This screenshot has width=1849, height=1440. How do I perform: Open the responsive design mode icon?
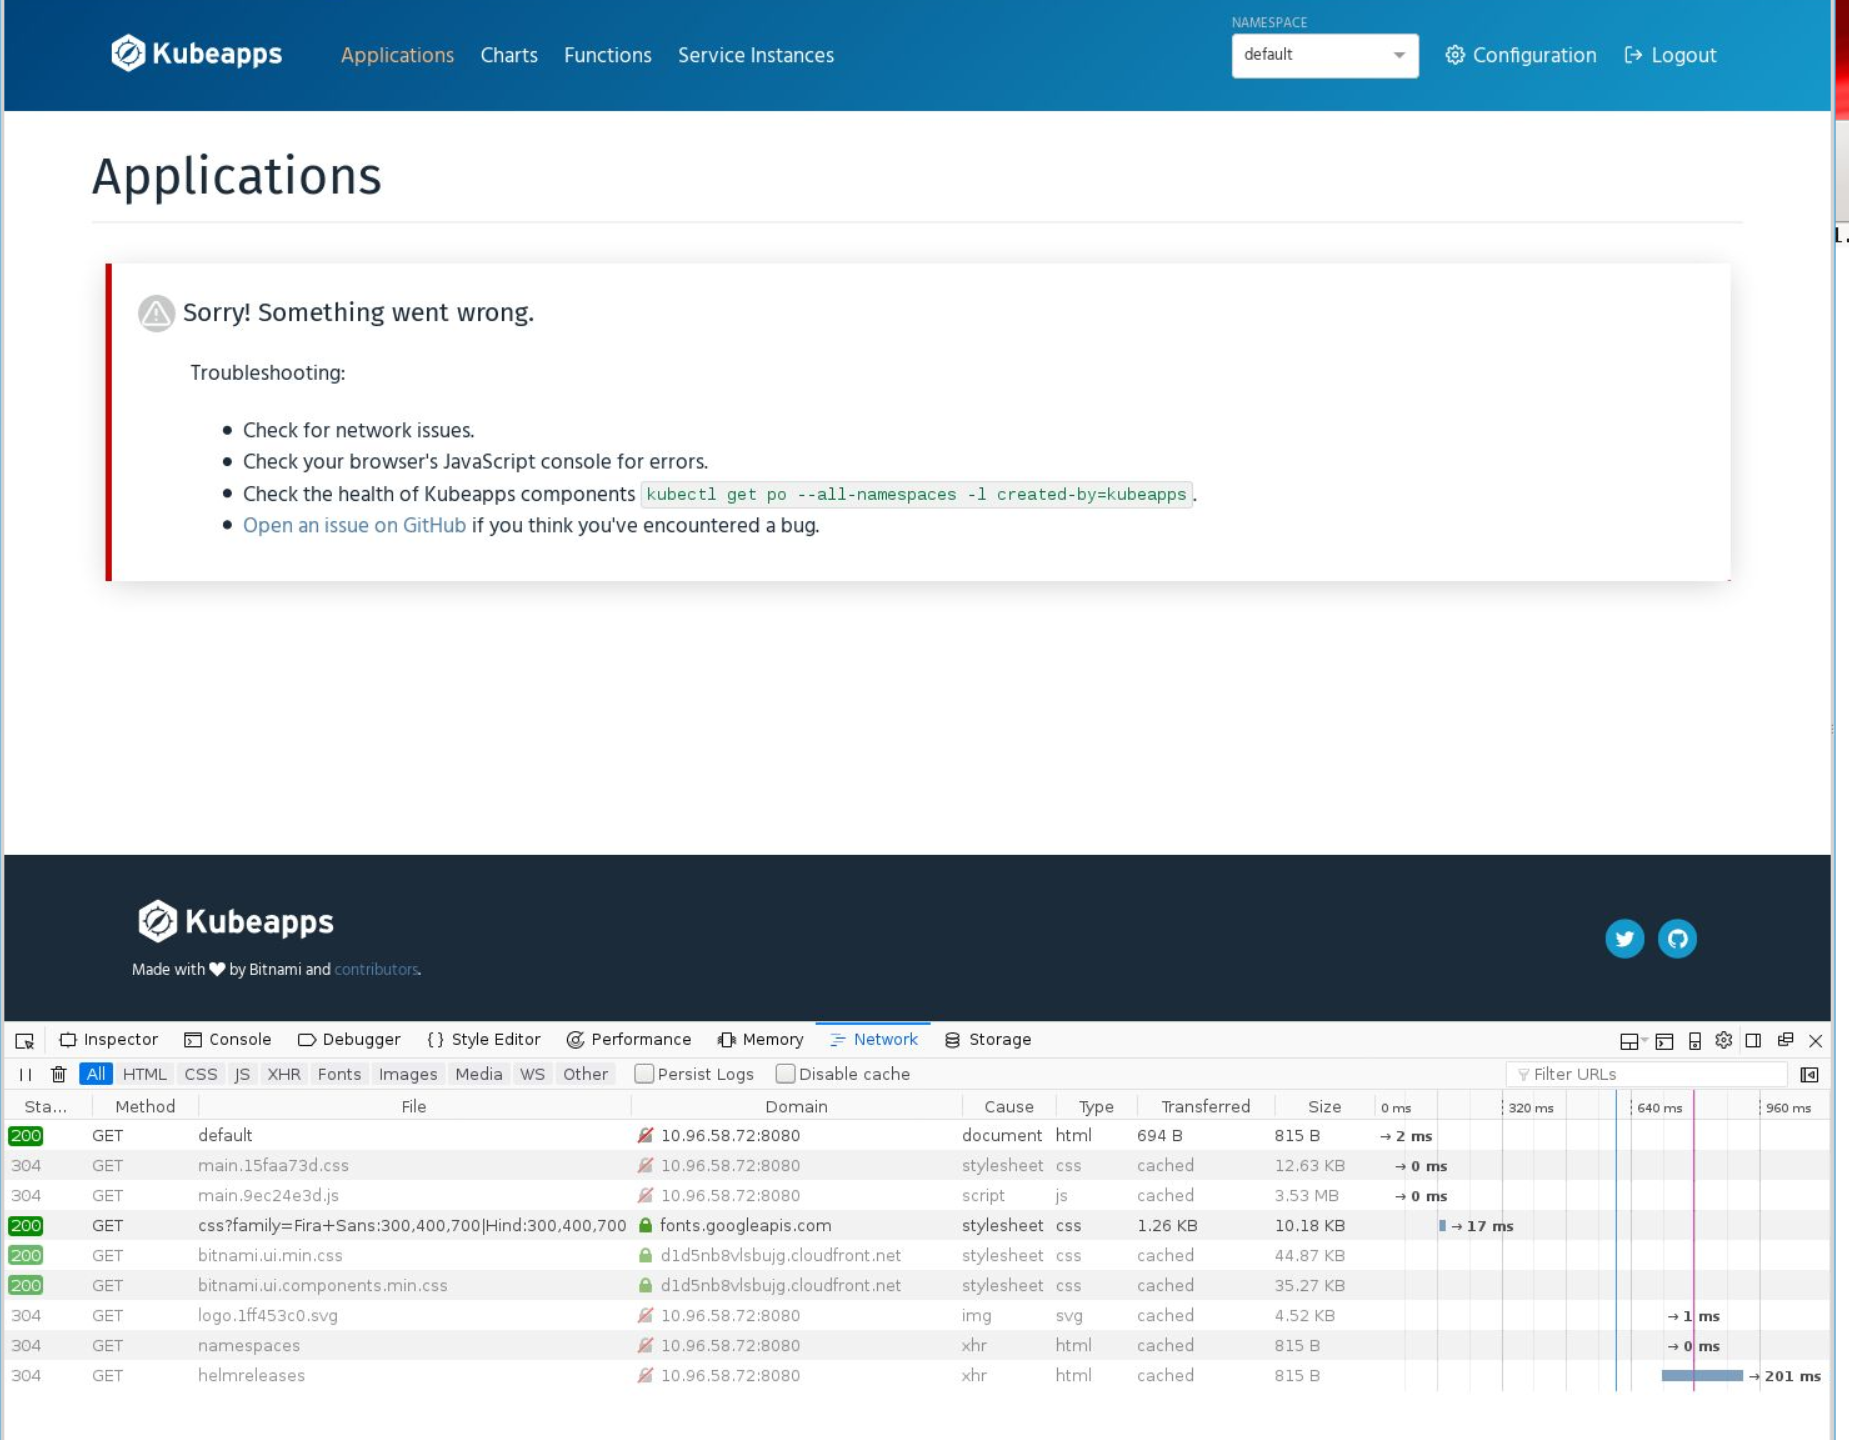(x=1693, y=1040)
